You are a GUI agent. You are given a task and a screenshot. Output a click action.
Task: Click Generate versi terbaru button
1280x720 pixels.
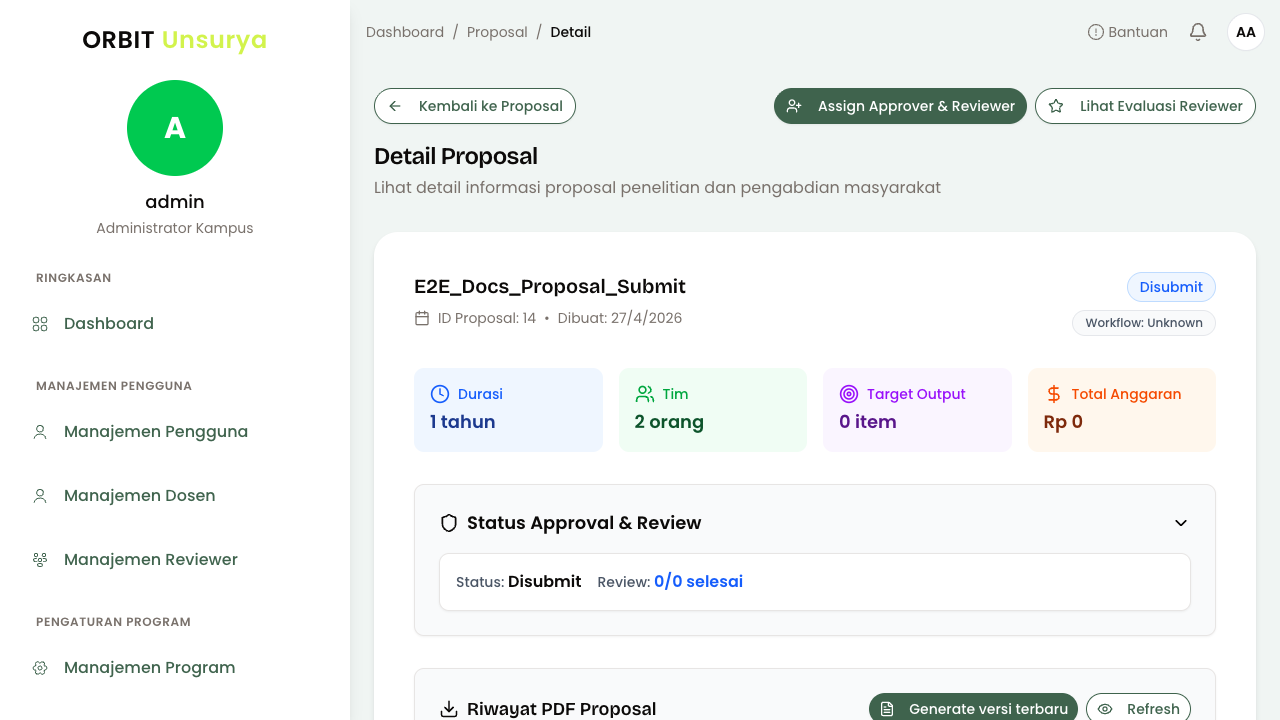tap(973, 708)
